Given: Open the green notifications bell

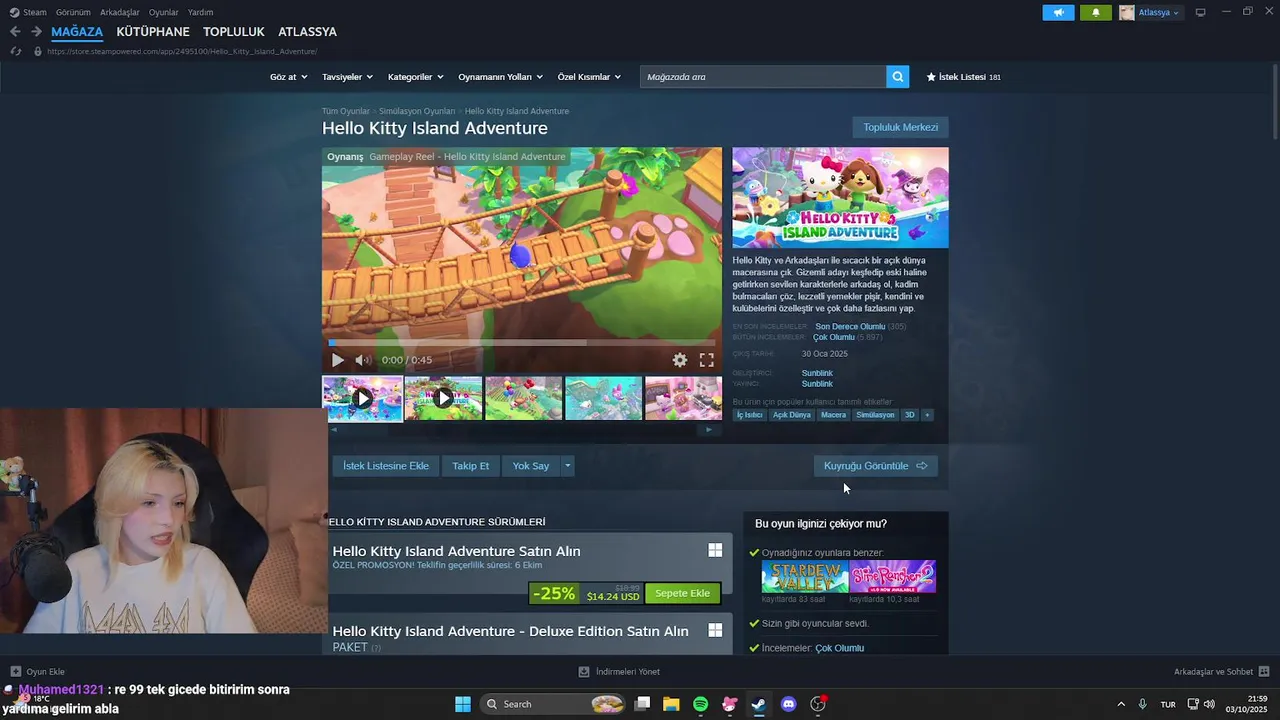Looking at the screenshot, I should click(1096, 12).
